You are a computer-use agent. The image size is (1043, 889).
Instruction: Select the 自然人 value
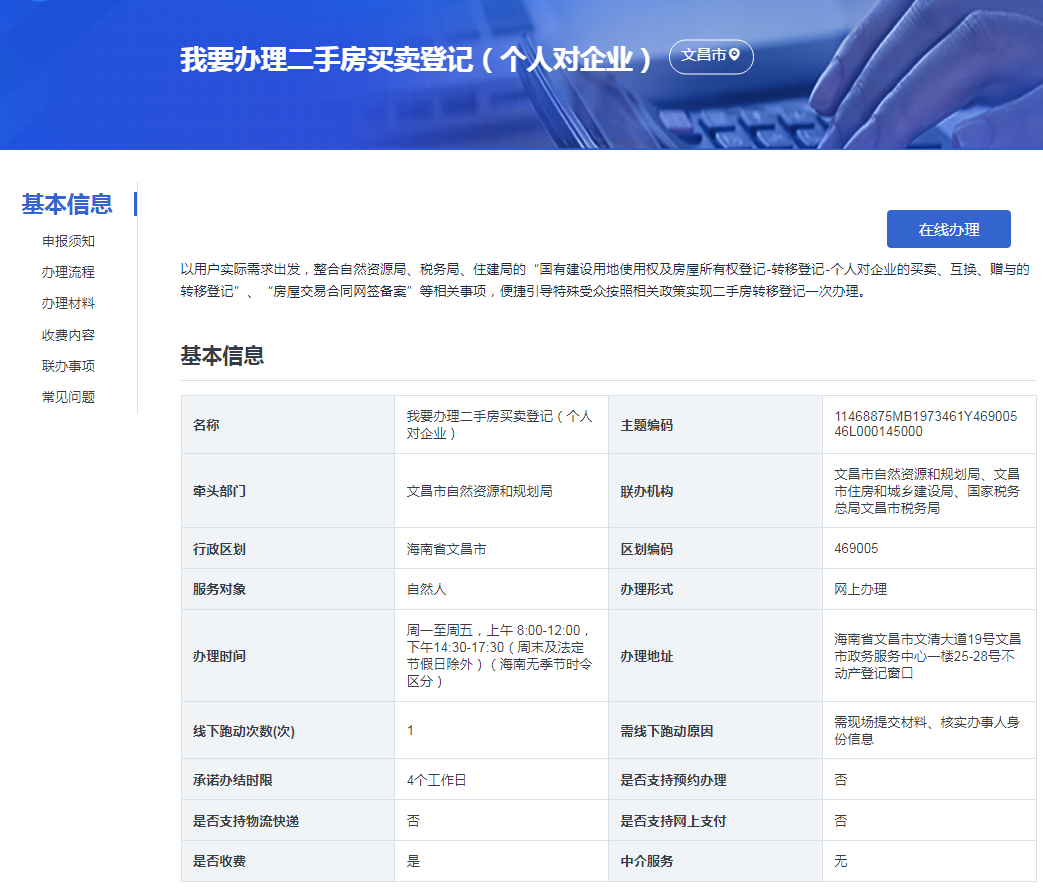pos(426,589)
